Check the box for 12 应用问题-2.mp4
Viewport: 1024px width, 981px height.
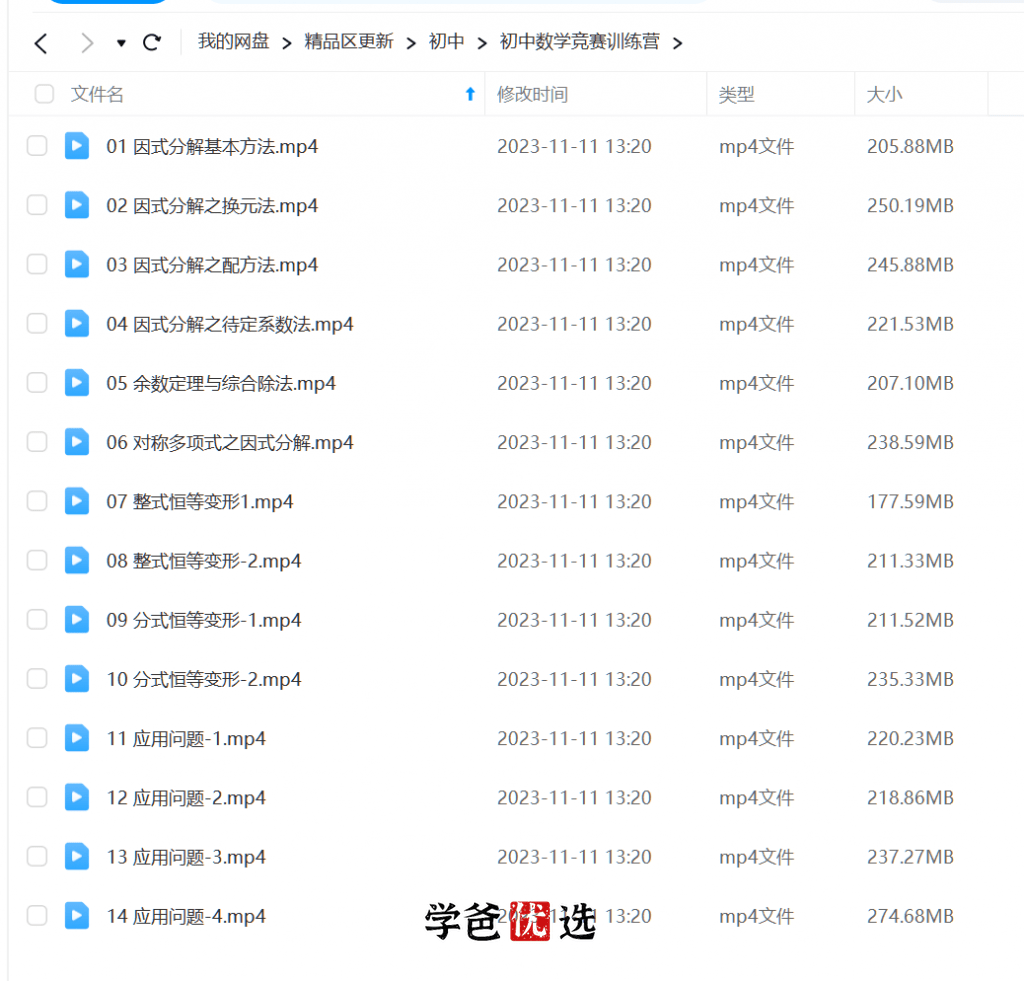point(37,797)
